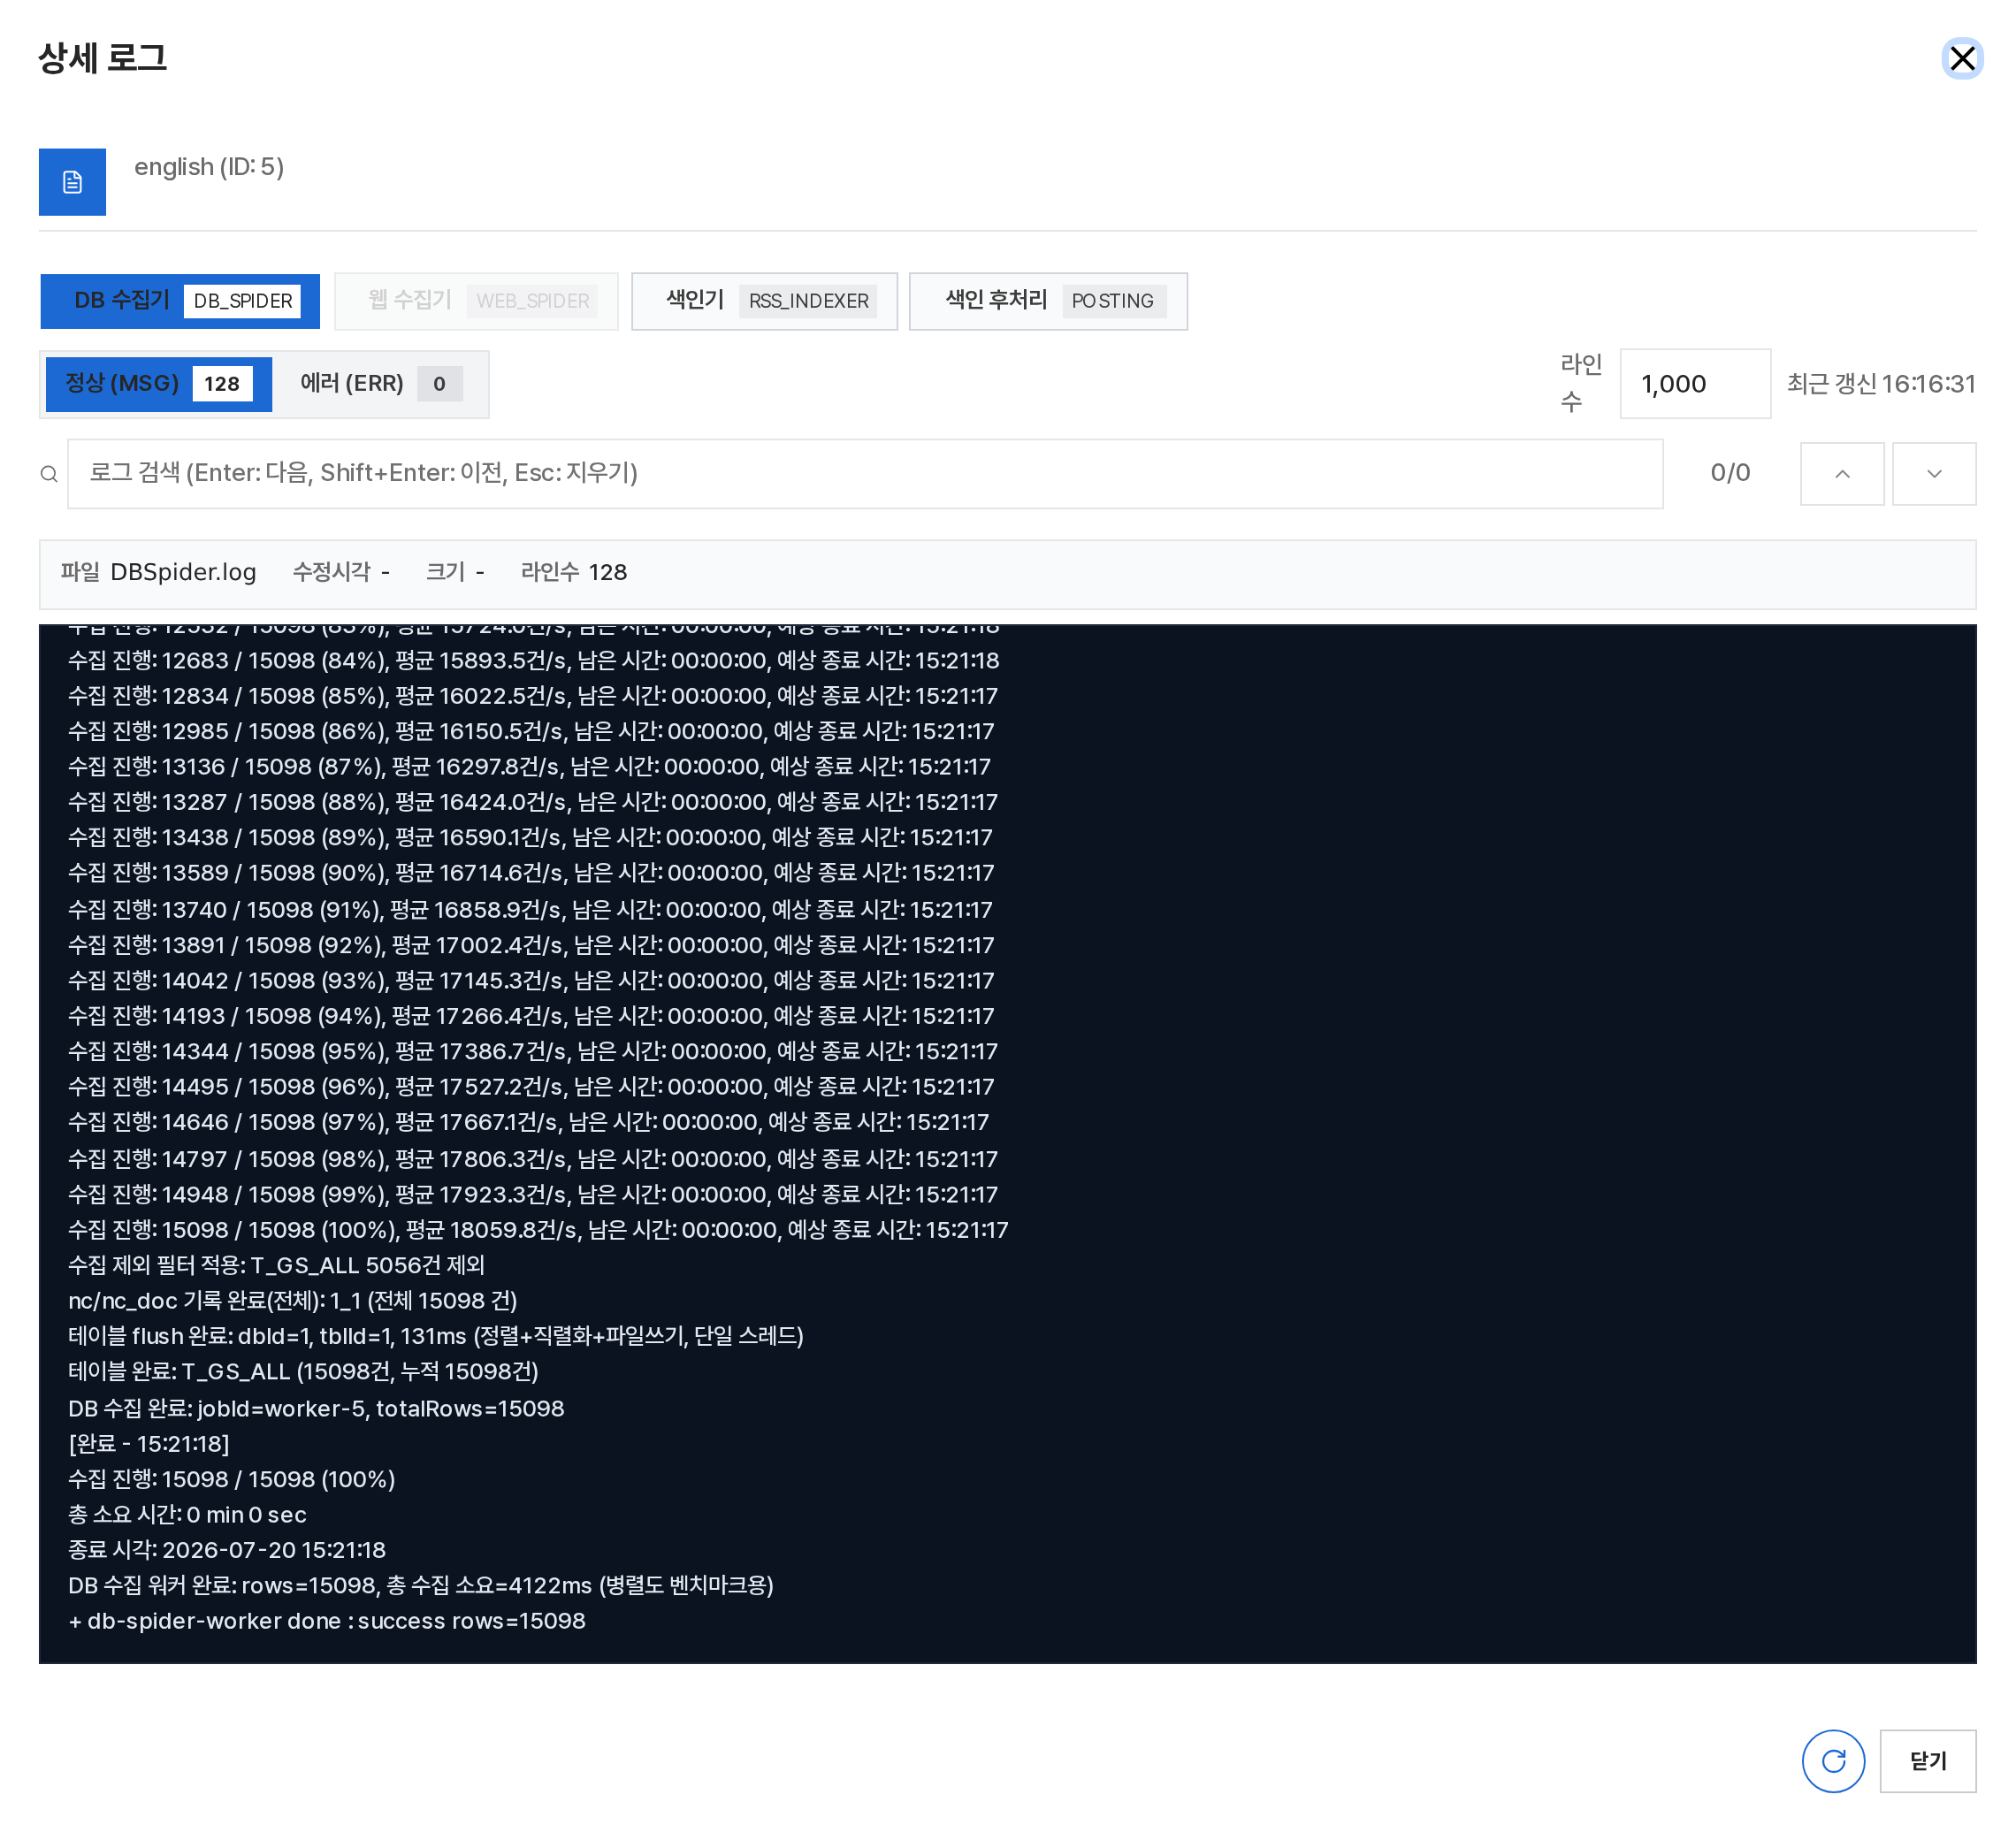Viewport: 2016px width, 1825px height.
Task: Click the DBSpider.log file name
Action: coord(183,572)
